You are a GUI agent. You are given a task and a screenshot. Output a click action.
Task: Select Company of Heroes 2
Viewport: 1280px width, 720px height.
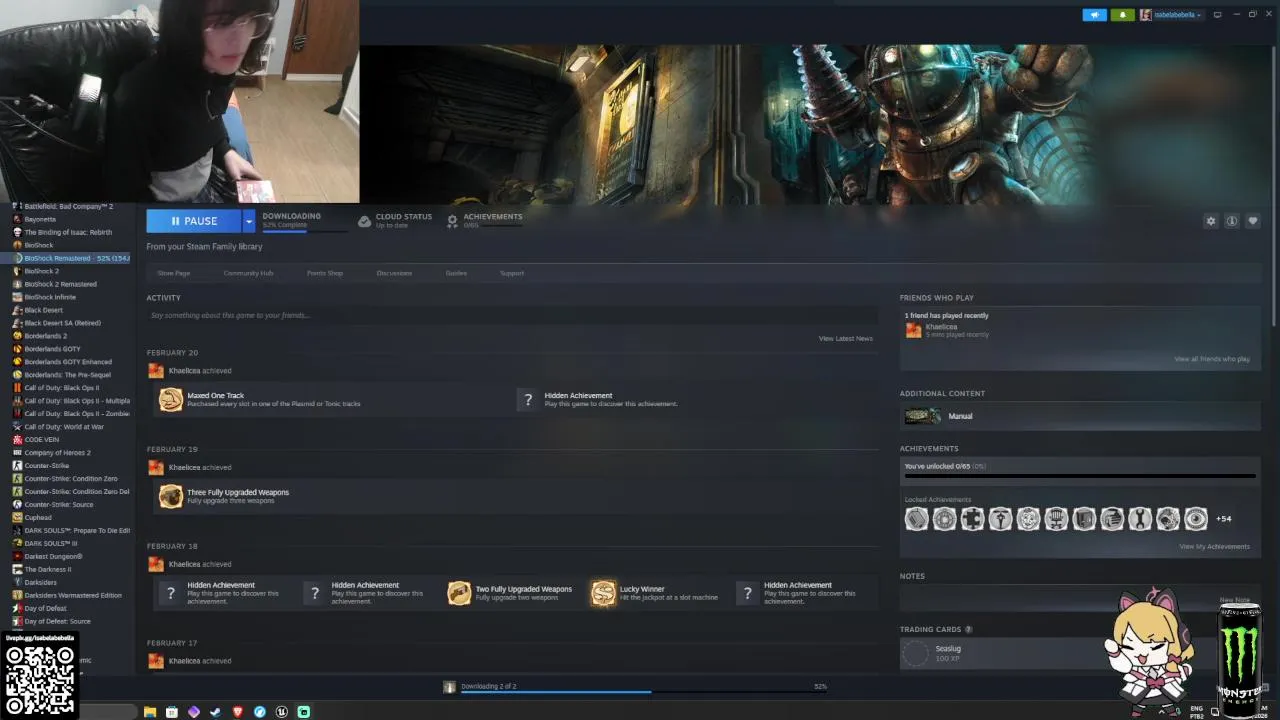point(57,453)
